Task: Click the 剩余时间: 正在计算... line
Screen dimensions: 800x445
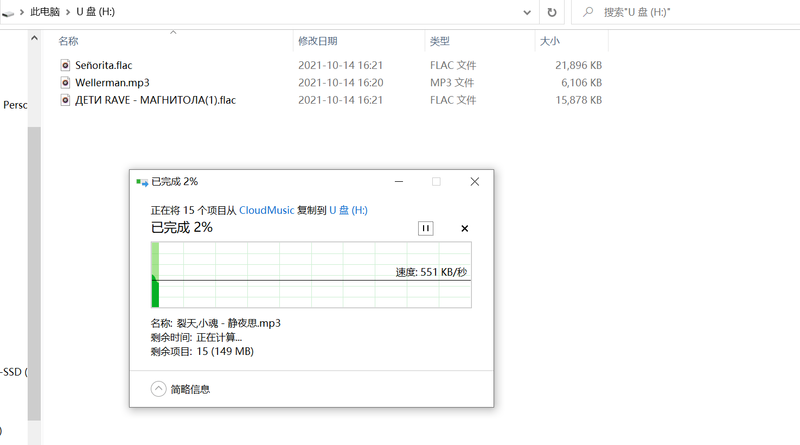Action: pyautogui.click(x=196, y=337)
